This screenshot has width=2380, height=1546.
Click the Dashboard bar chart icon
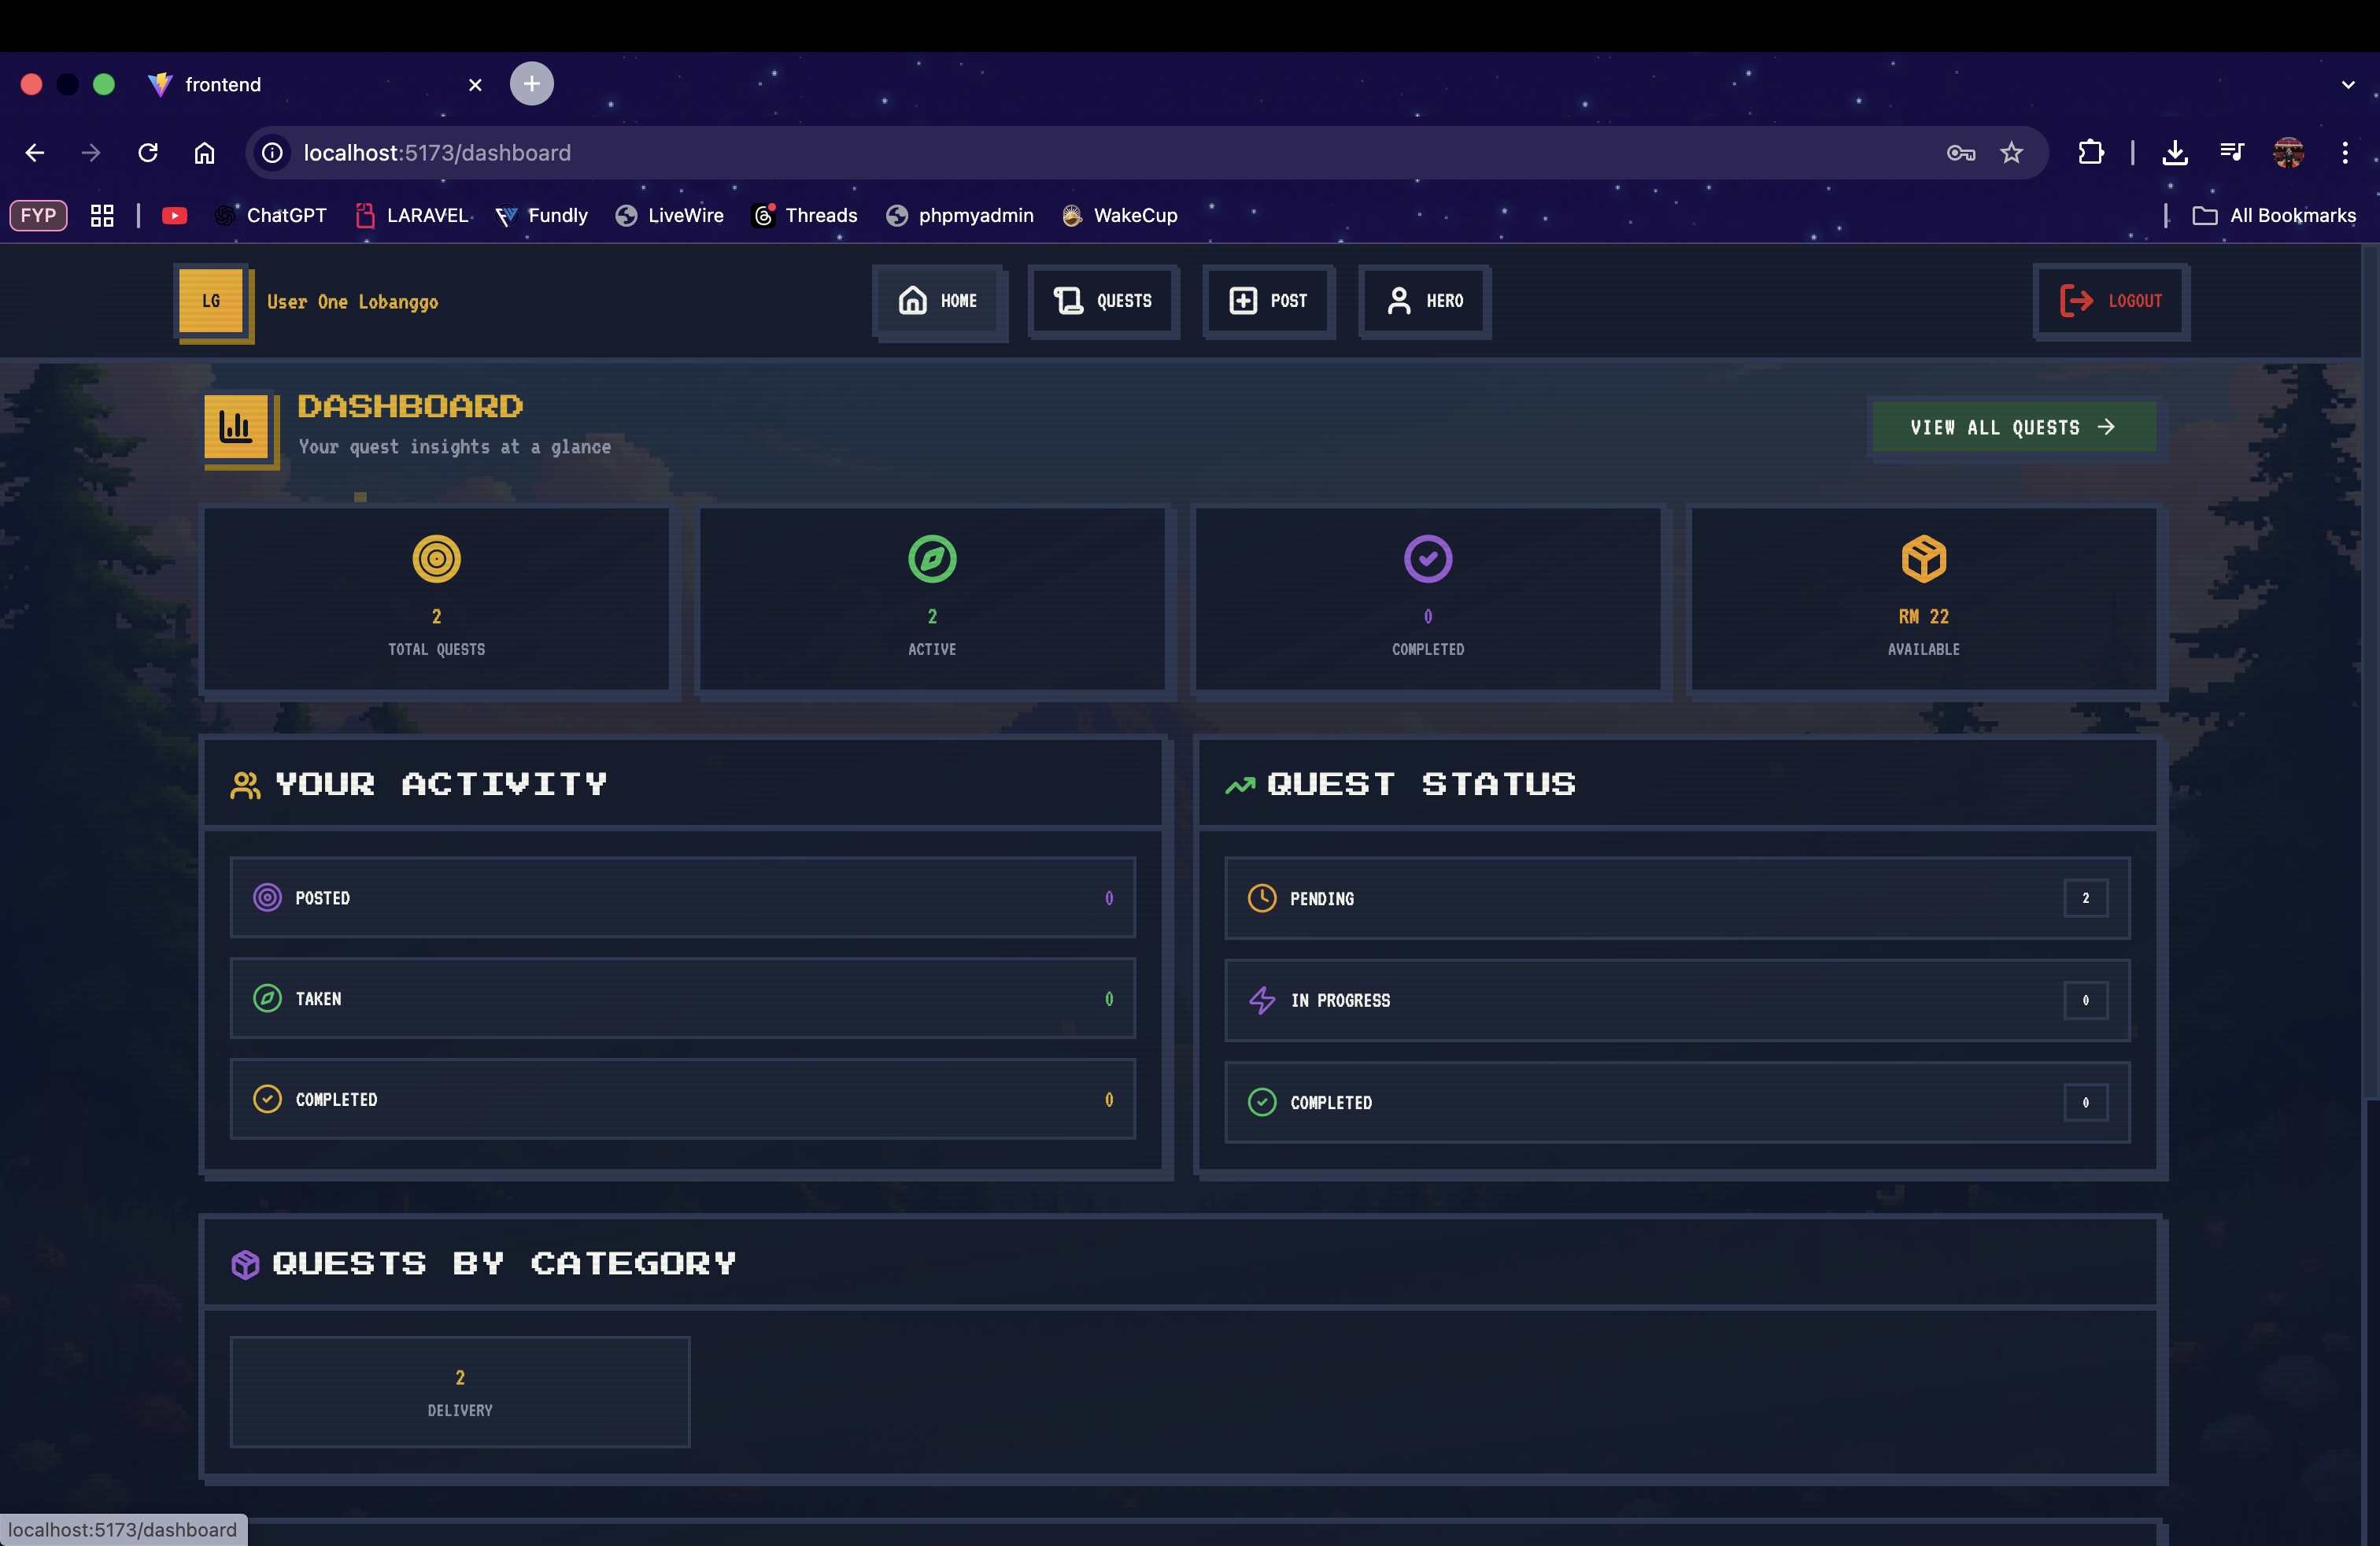[236, 427]
